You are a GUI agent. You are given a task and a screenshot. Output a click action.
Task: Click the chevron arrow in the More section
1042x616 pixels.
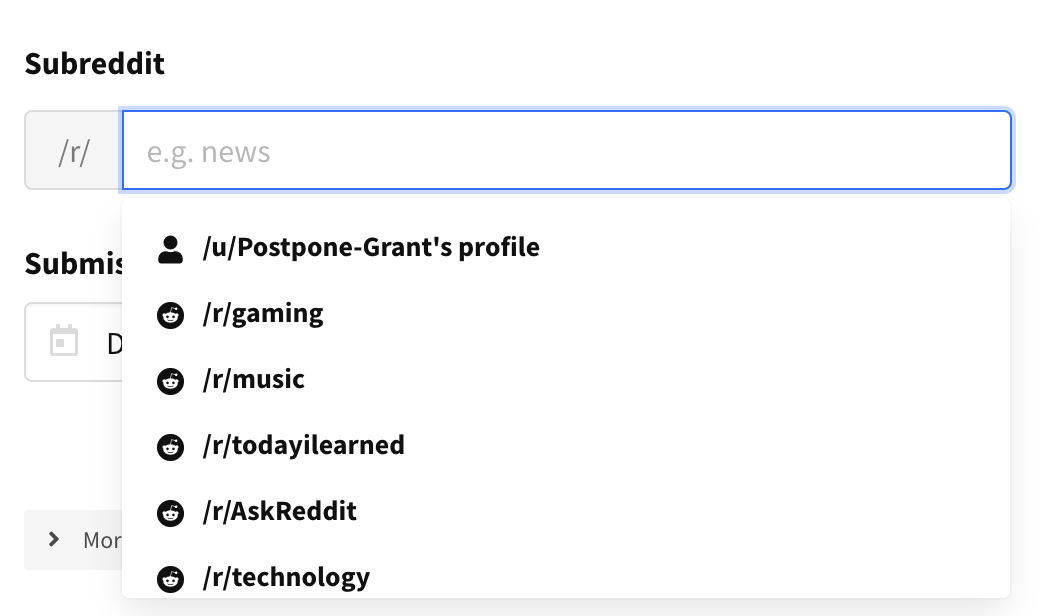click(54, 539)
